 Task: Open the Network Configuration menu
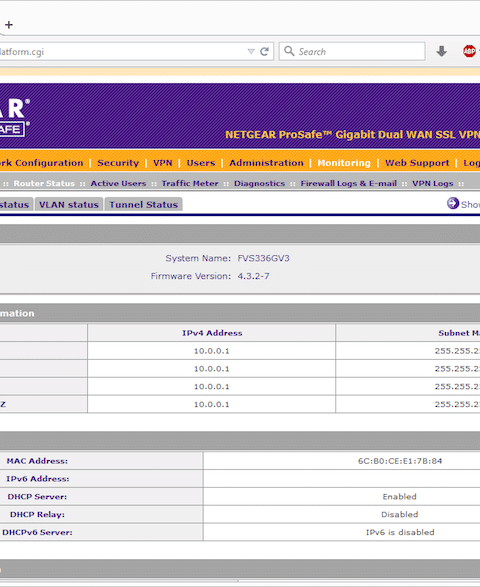(x=42, y=163)
